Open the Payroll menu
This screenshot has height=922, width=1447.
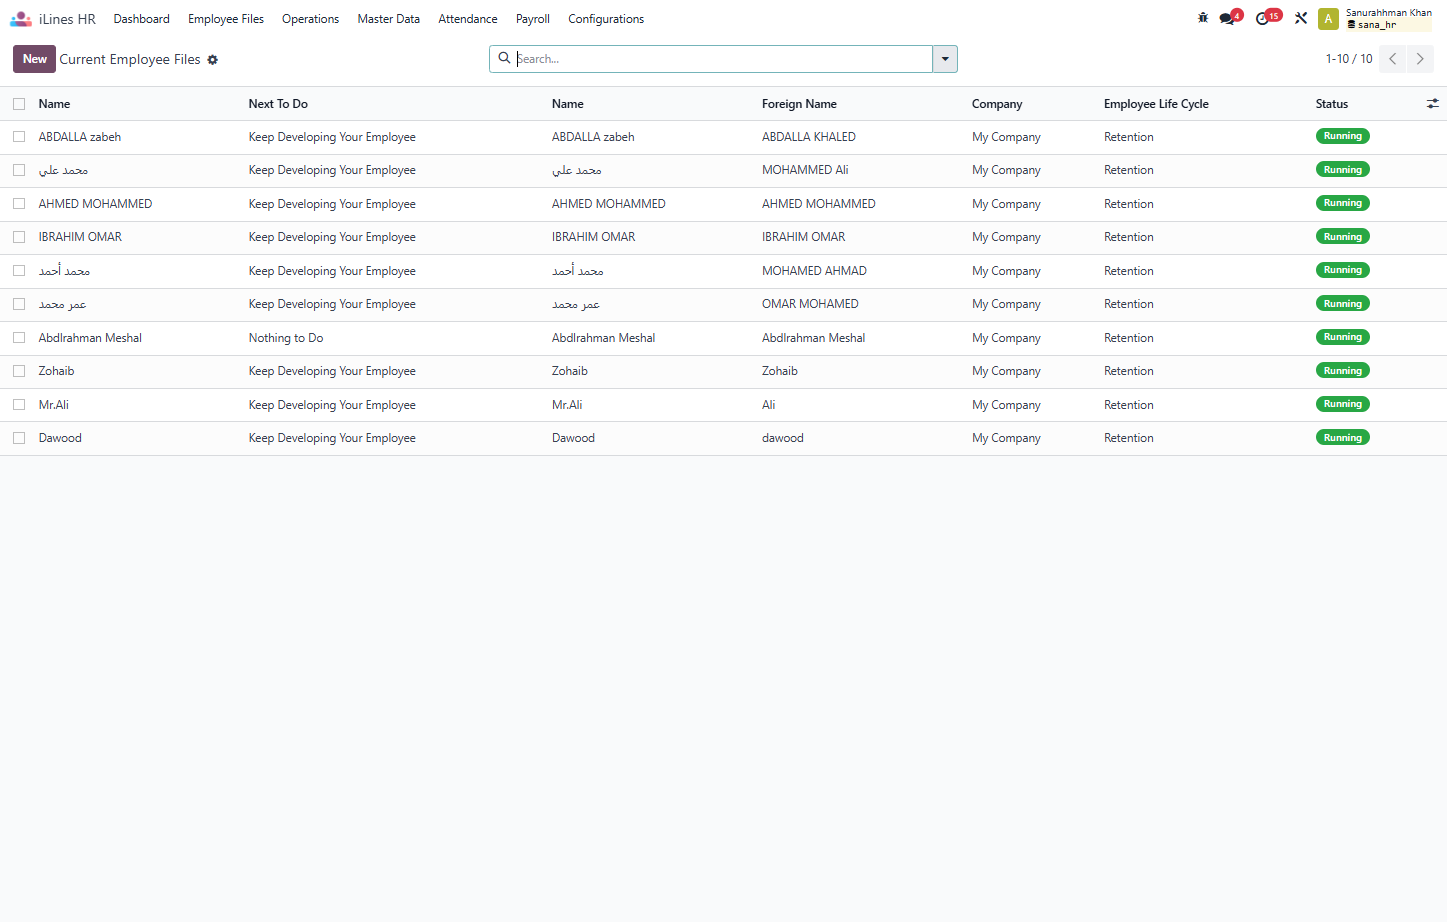click(x=533, y=19)
